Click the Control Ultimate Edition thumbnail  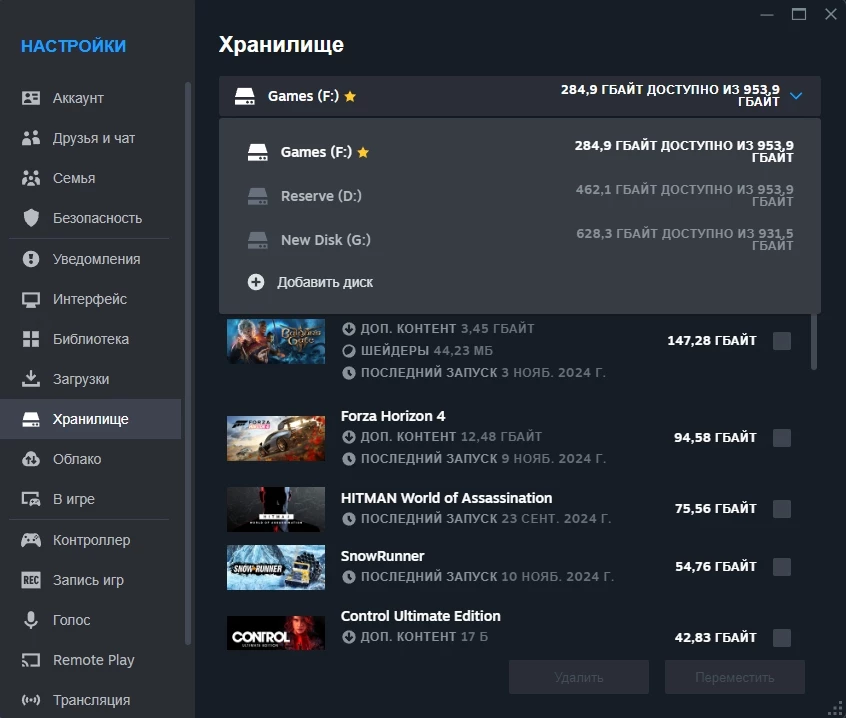[276, 634]
